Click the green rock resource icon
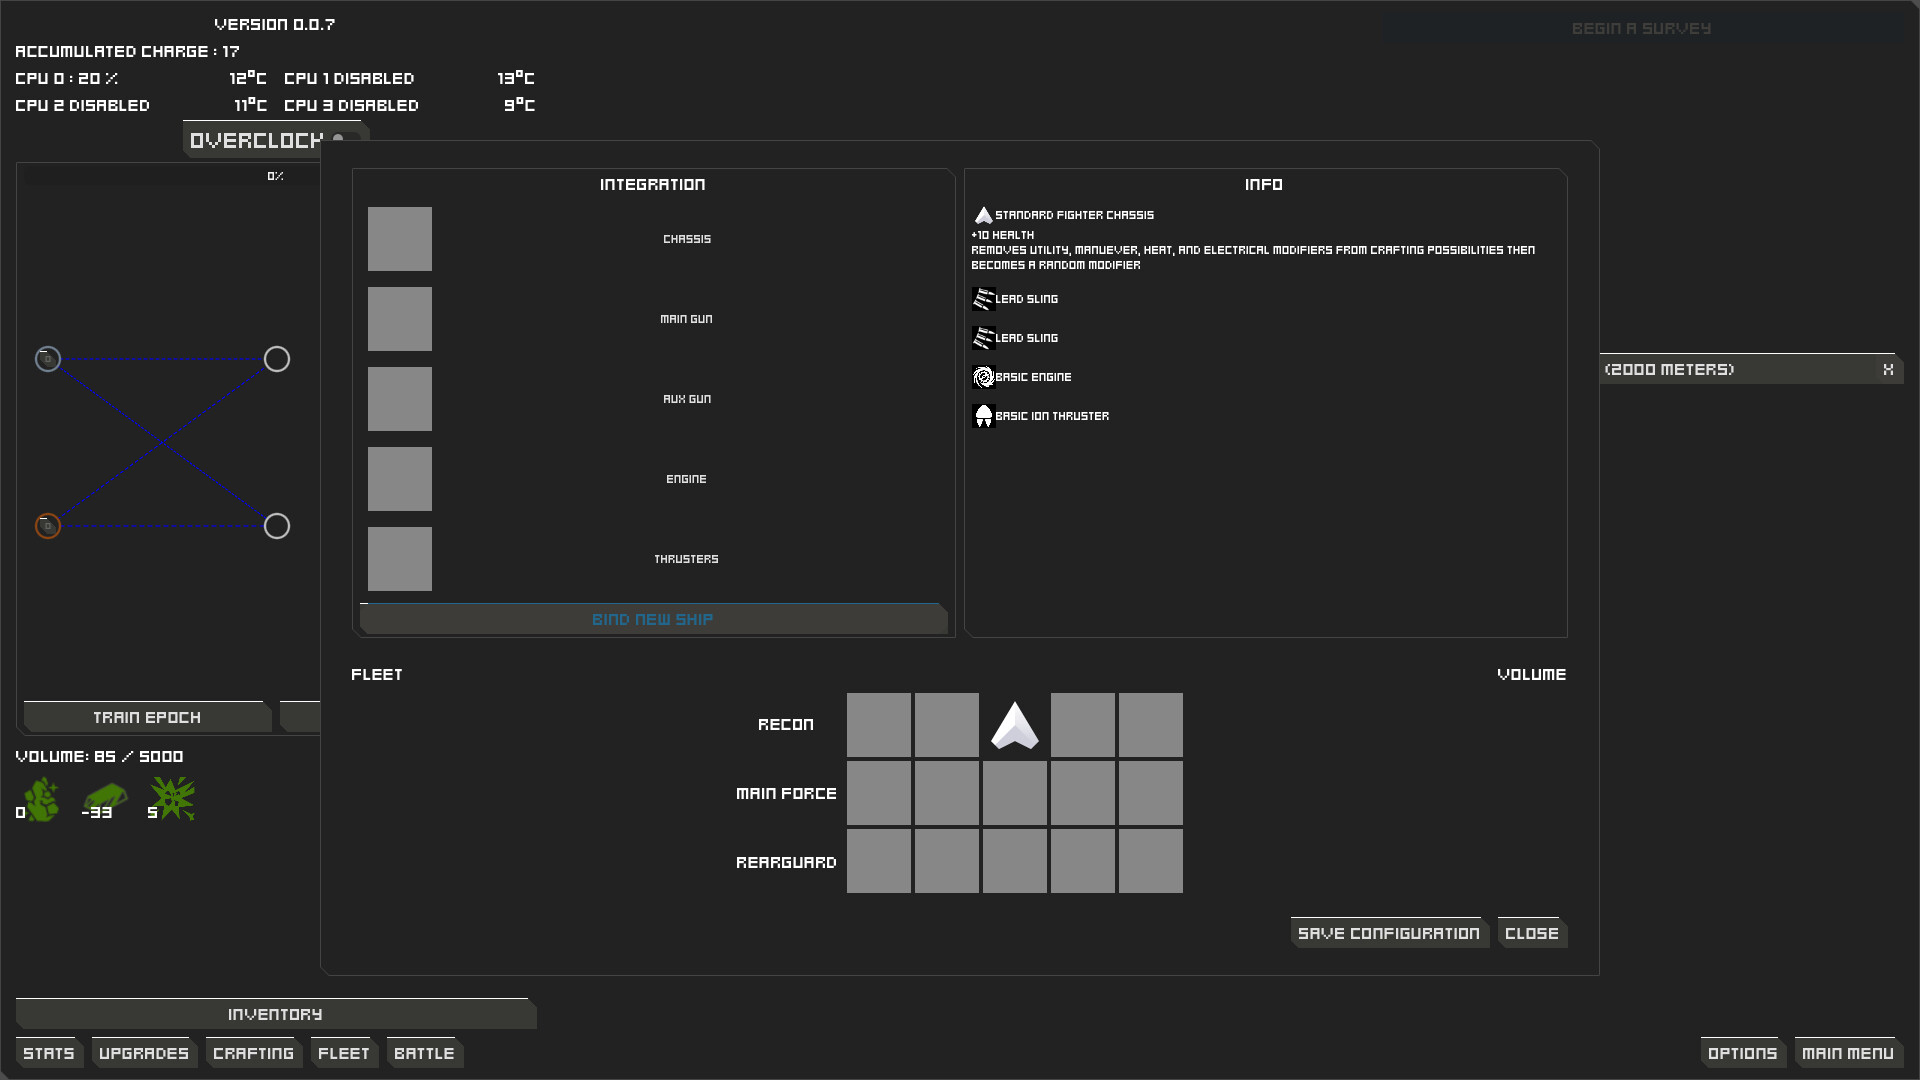Screen dimensions: 1920x1080 (42, 799)
